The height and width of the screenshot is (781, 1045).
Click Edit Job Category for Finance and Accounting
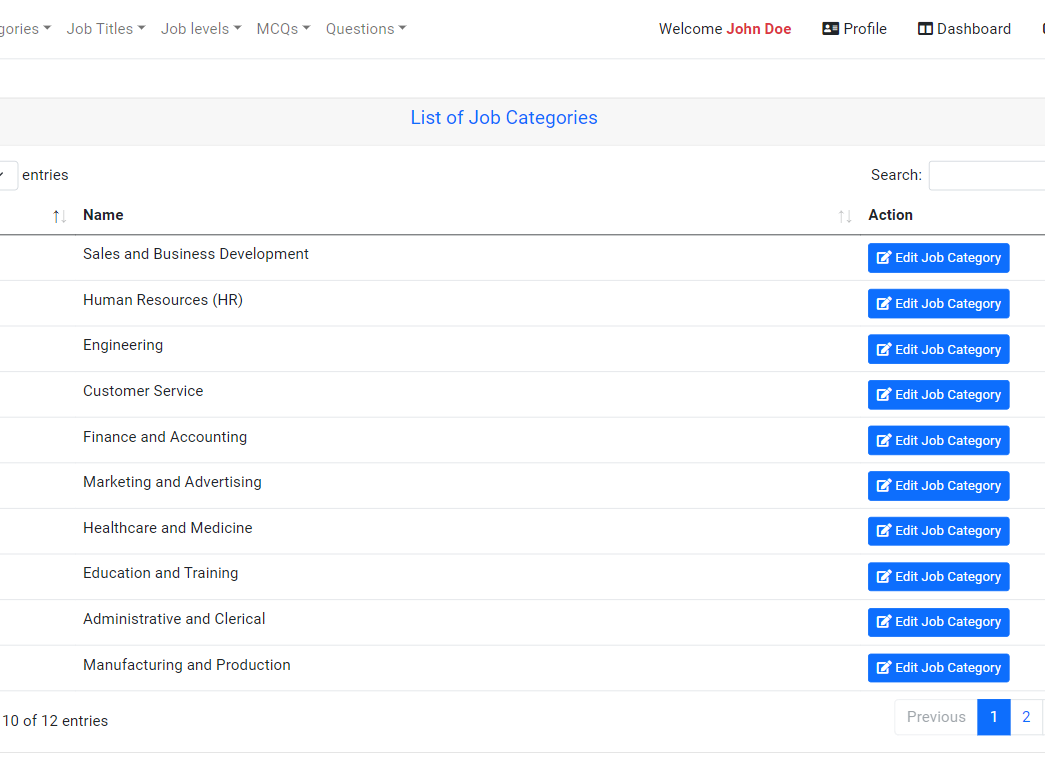(938, 440)
